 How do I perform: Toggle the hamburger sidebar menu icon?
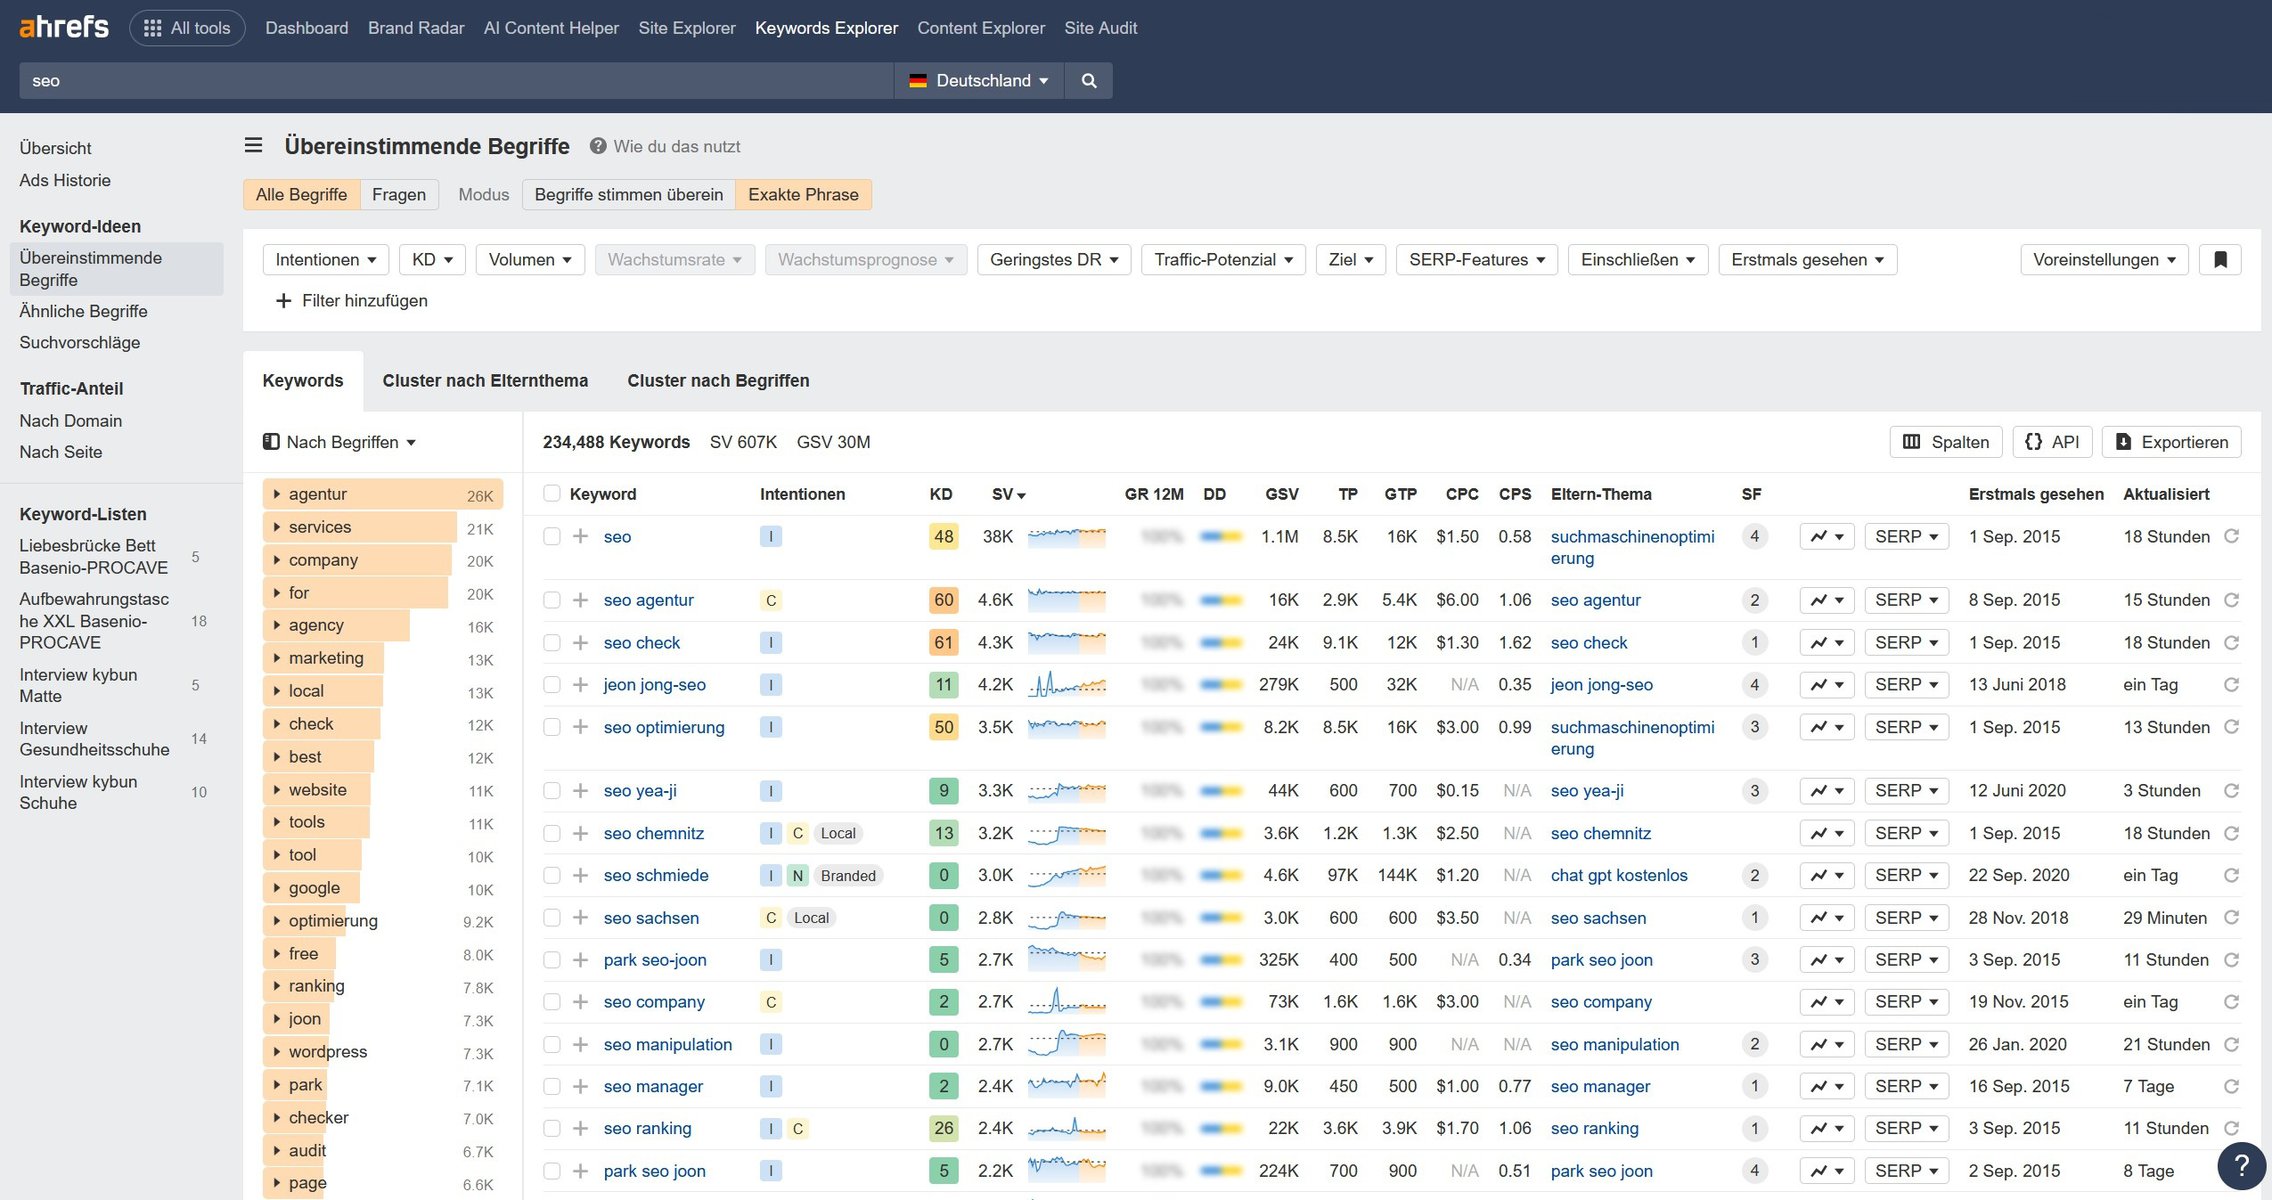tap(254, 146)
